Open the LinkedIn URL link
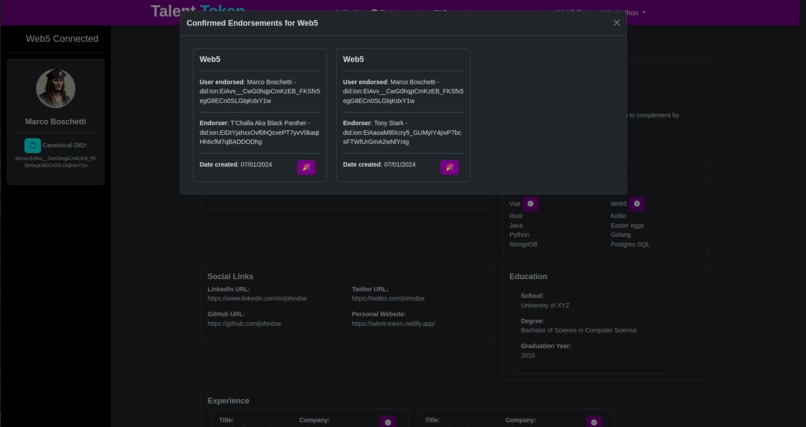Screen dimensions: 806x427 point(257,299)
